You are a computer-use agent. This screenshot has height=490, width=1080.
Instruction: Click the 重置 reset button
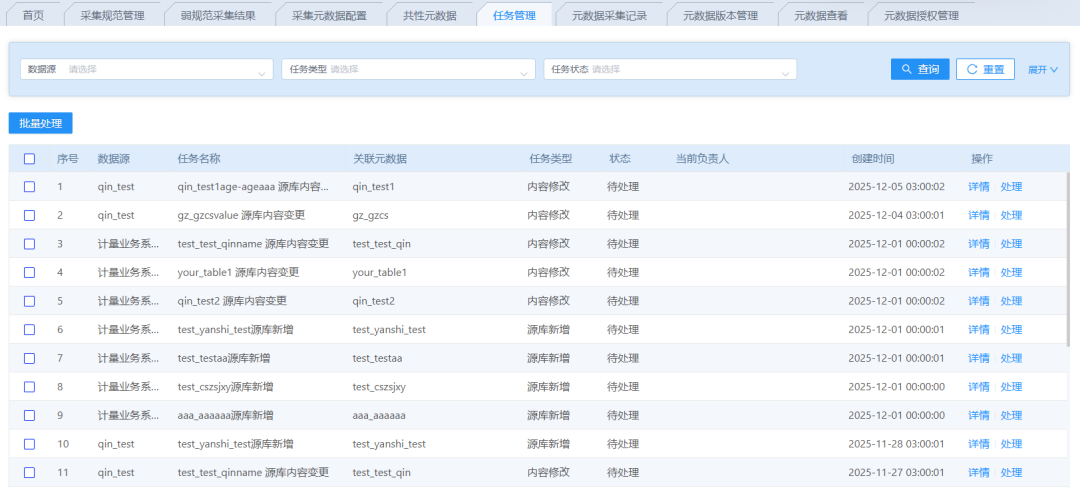pyautogui.click(x=984, y=69)
